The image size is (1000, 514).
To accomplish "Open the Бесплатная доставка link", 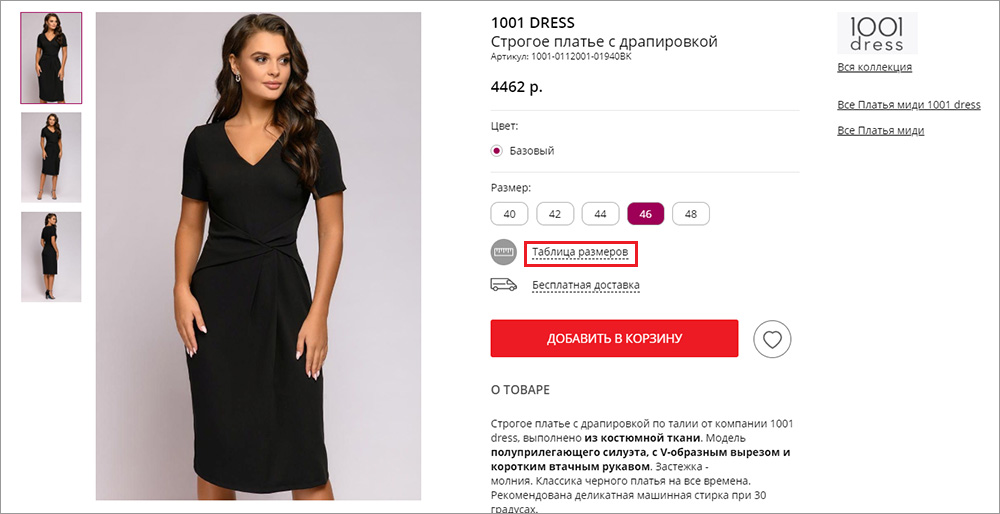I will pyautogui.click(x=586, y=285).
